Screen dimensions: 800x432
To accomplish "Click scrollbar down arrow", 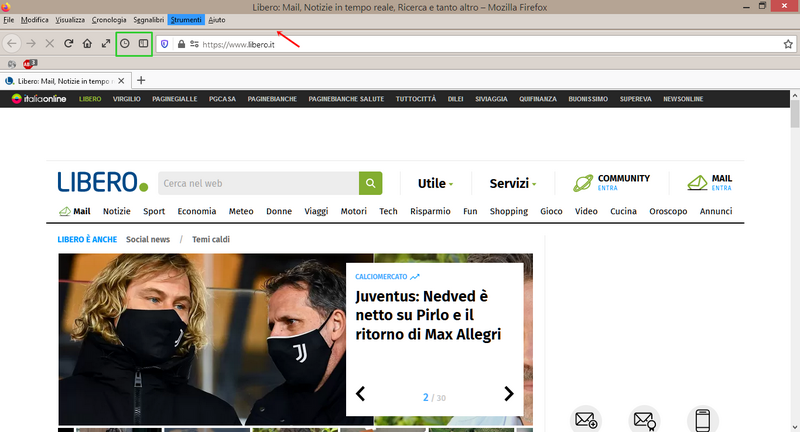I will 794,427.
